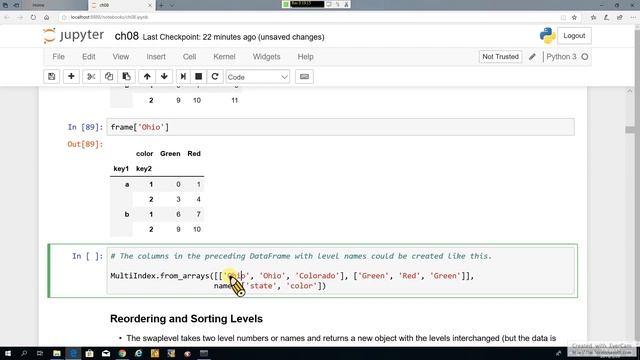
Task: Click the Jupyter logo
Action: pyautogui.click(x=74, y=36)
